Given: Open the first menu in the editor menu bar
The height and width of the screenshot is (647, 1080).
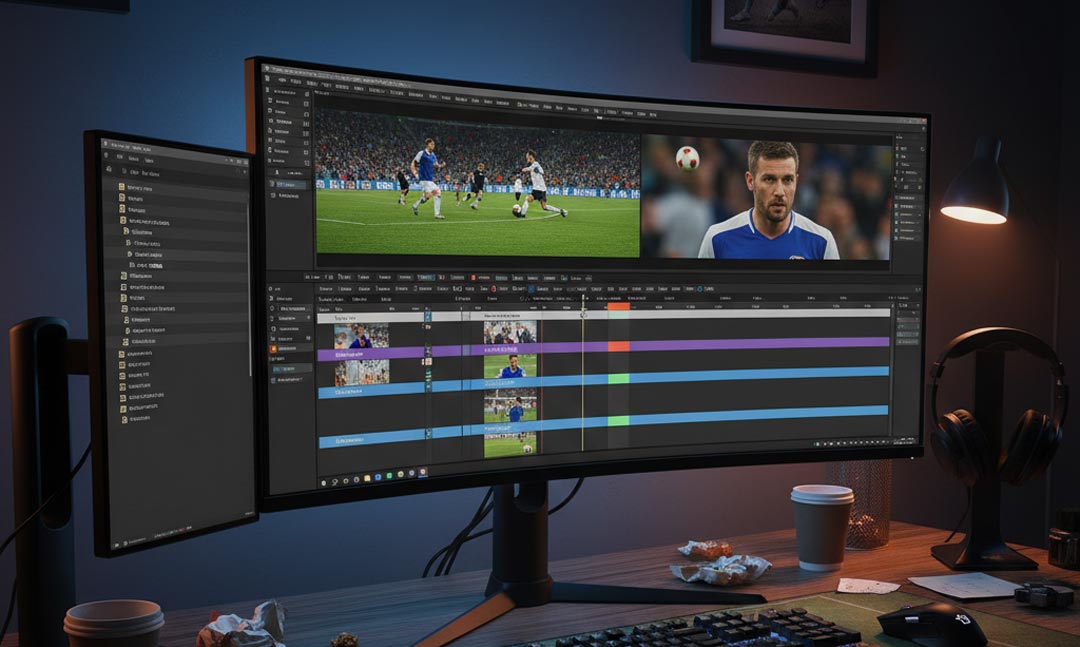Looking at the screenshot, I should (x=281, y=80).
